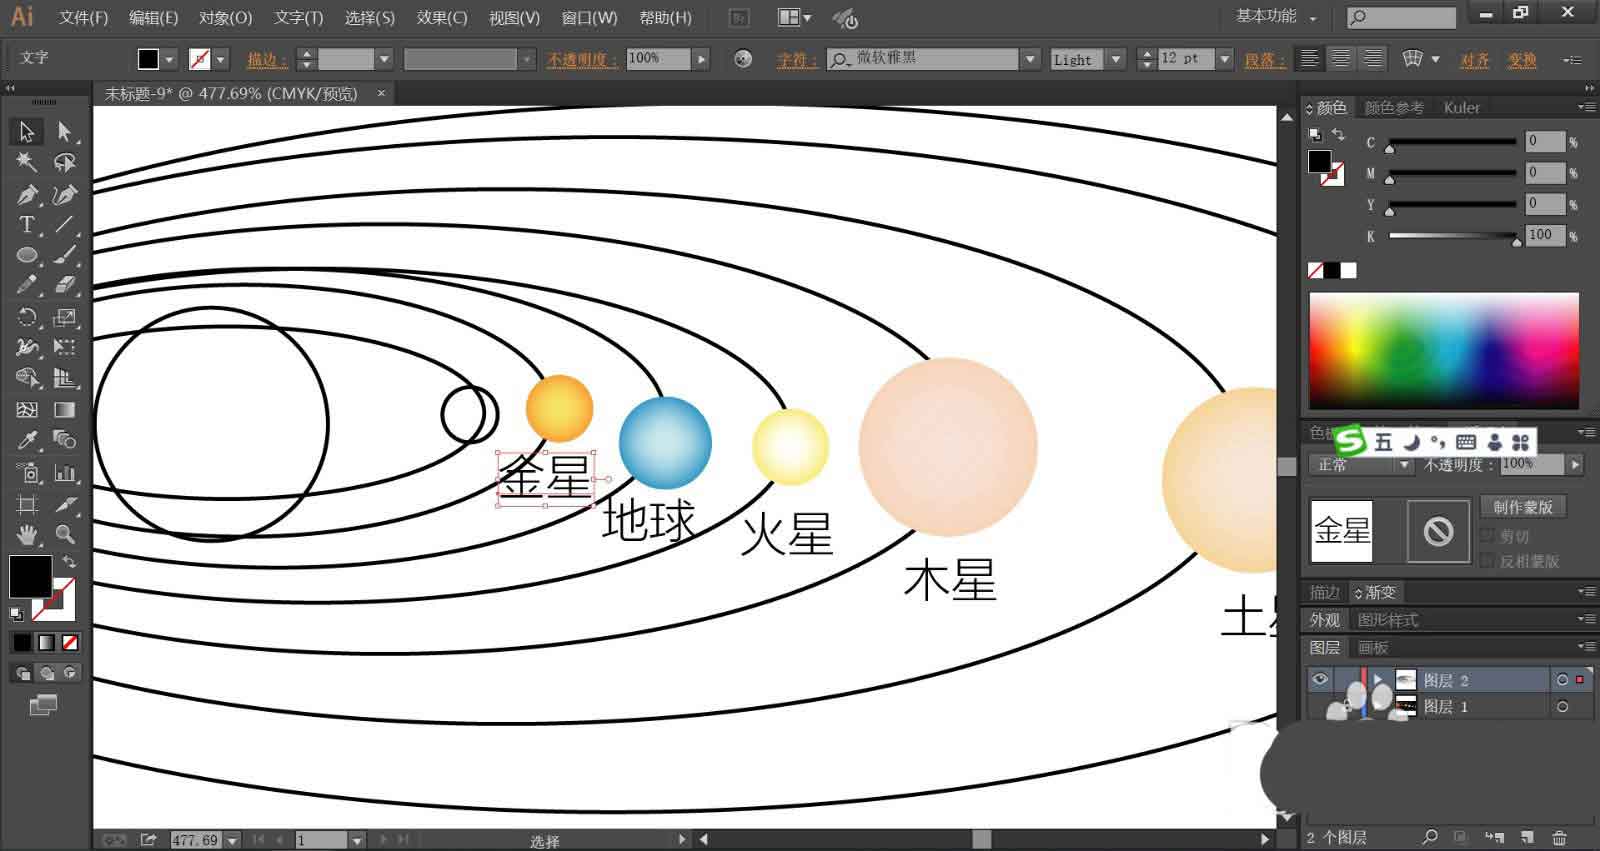Click target circle of 图层 1
Screen dimensions: 1600x851
coord(1562,707)
